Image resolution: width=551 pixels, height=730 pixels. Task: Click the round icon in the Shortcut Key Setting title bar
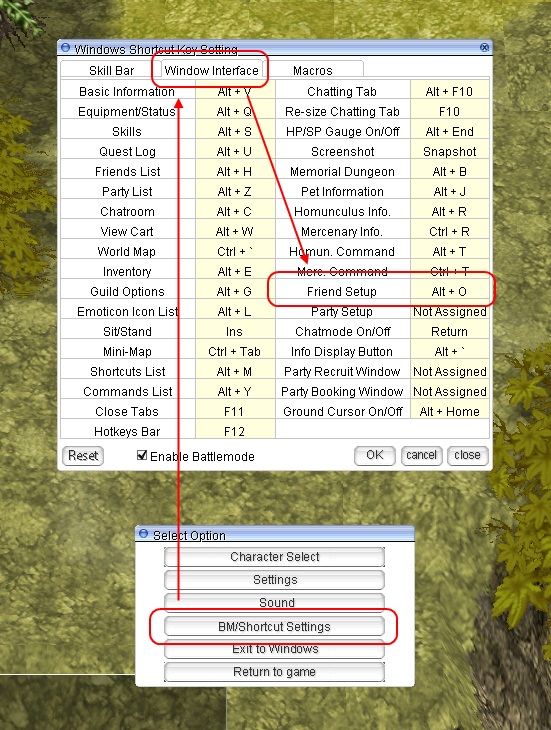click(66, 47)
